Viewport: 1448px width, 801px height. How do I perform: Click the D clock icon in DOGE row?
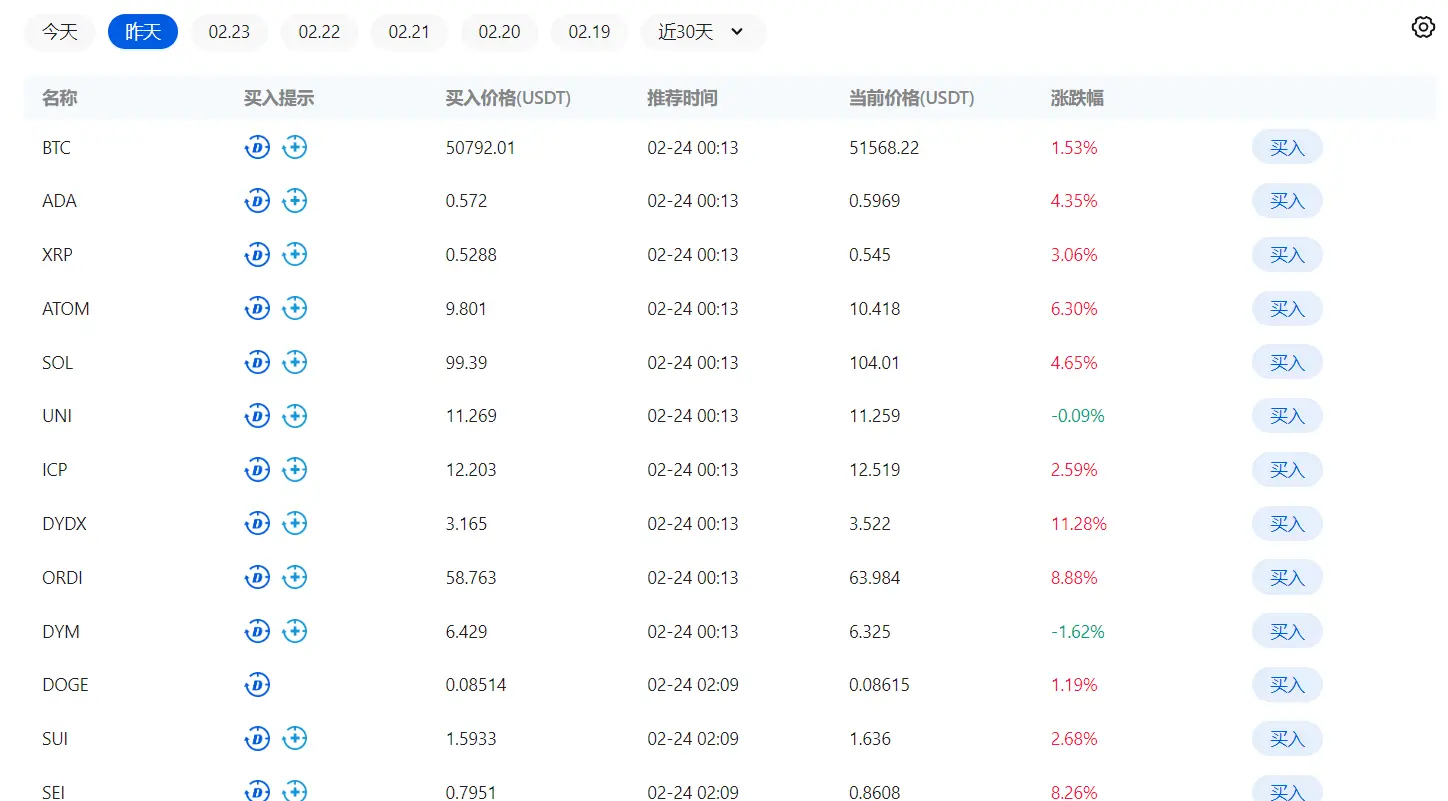258,685
